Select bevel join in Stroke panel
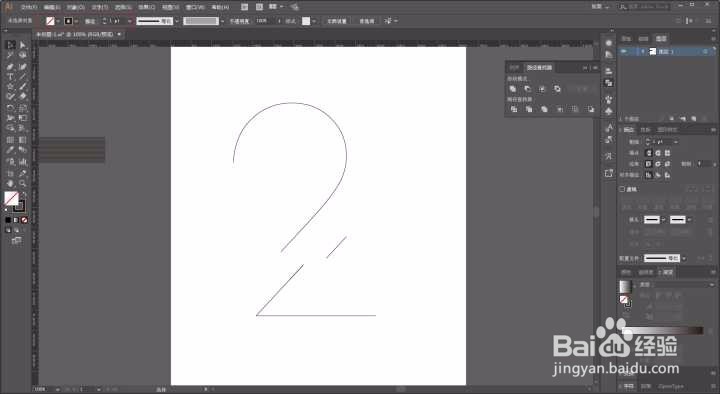The height and width of the screenshot is (394, 720). [x=667, y=163]
